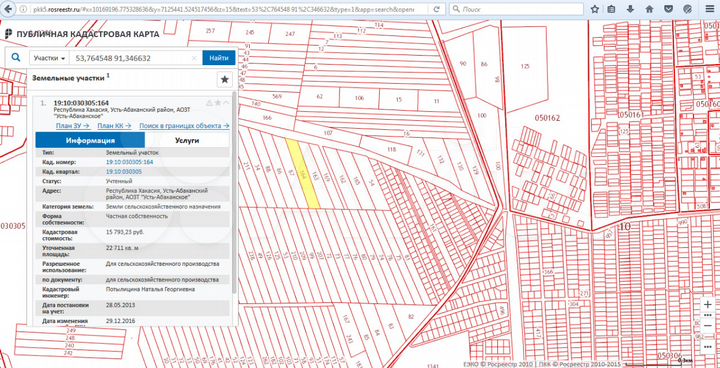Click map parcel labeled 245
The width and height of the screenshot is (720, 368).
point(250,32)
